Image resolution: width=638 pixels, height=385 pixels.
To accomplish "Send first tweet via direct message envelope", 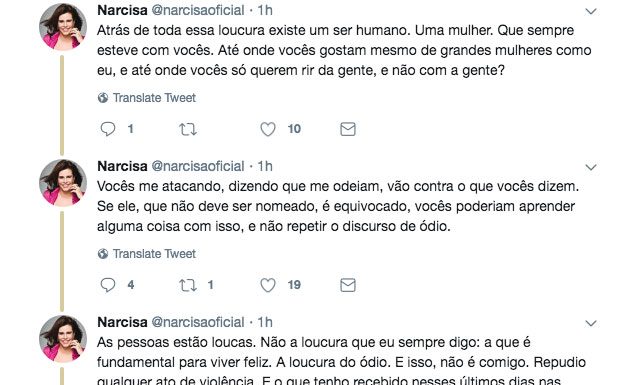I will tap(348, 129).
